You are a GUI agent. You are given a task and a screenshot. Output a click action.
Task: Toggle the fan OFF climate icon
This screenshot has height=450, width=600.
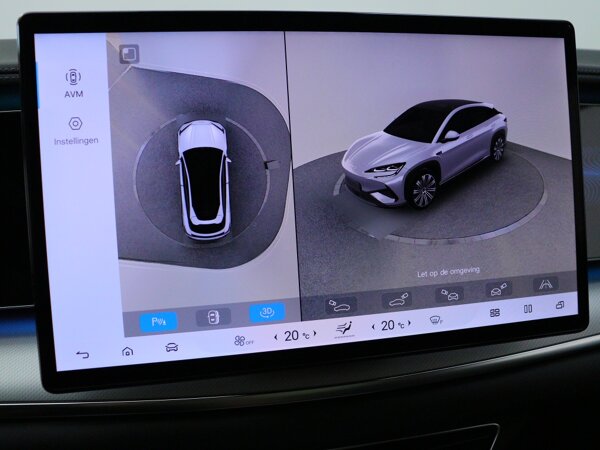pyautogui.click(x=243, y=340)
